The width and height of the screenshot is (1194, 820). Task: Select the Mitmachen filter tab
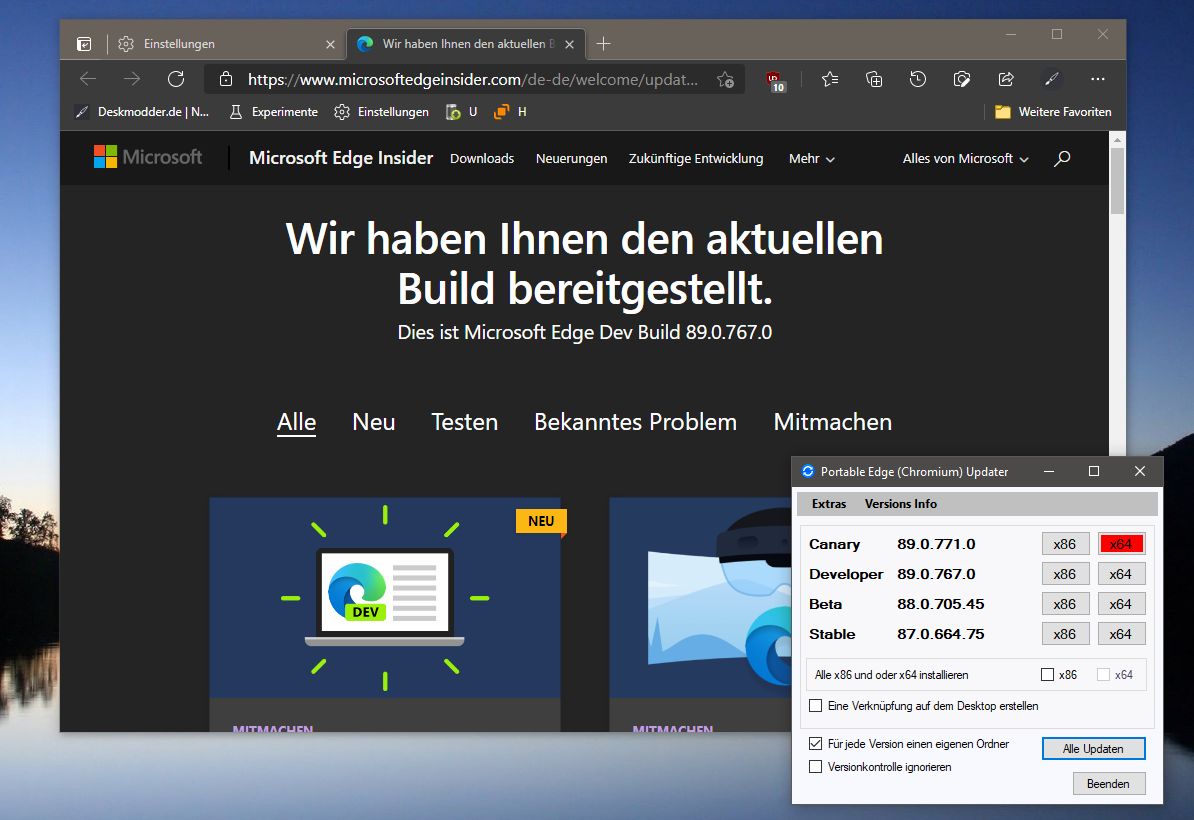pyautogui.click(x=832, y=422)
